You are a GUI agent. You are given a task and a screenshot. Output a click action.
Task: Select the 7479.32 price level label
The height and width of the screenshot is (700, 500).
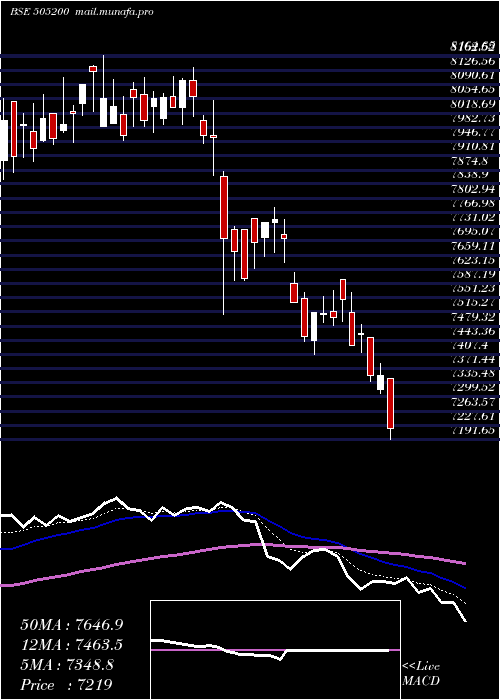pos(472,317)
